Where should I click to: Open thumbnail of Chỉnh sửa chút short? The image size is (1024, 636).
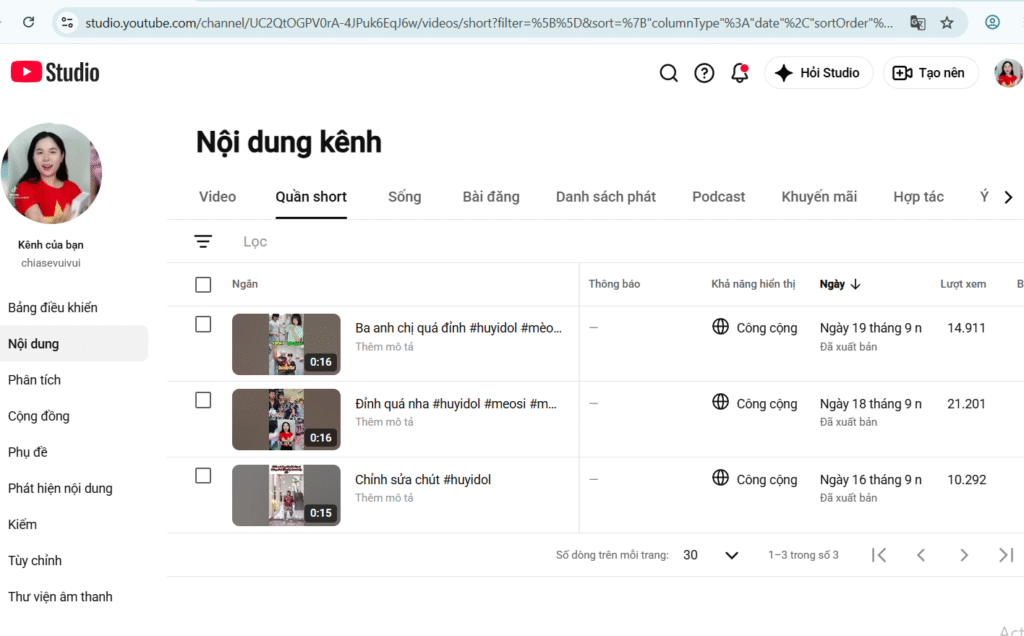[286, 496]
